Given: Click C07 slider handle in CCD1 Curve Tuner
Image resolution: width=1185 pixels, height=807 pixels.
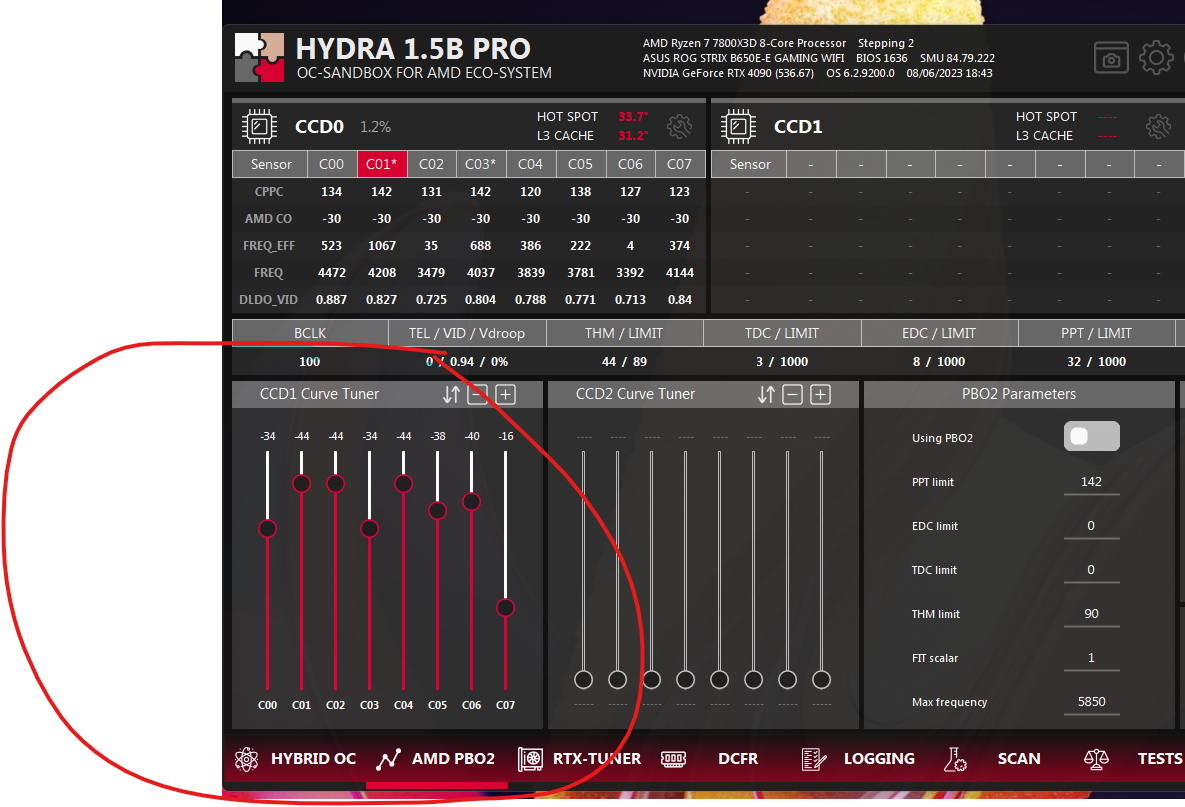Looking at the screenshot, I should coord(506,608).
